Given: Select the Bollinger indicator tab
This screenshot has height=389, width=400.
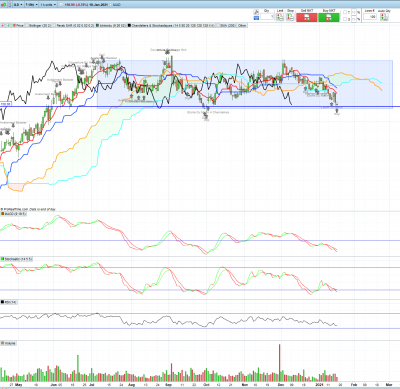Looking at the screenshot, I should point(39,25).
